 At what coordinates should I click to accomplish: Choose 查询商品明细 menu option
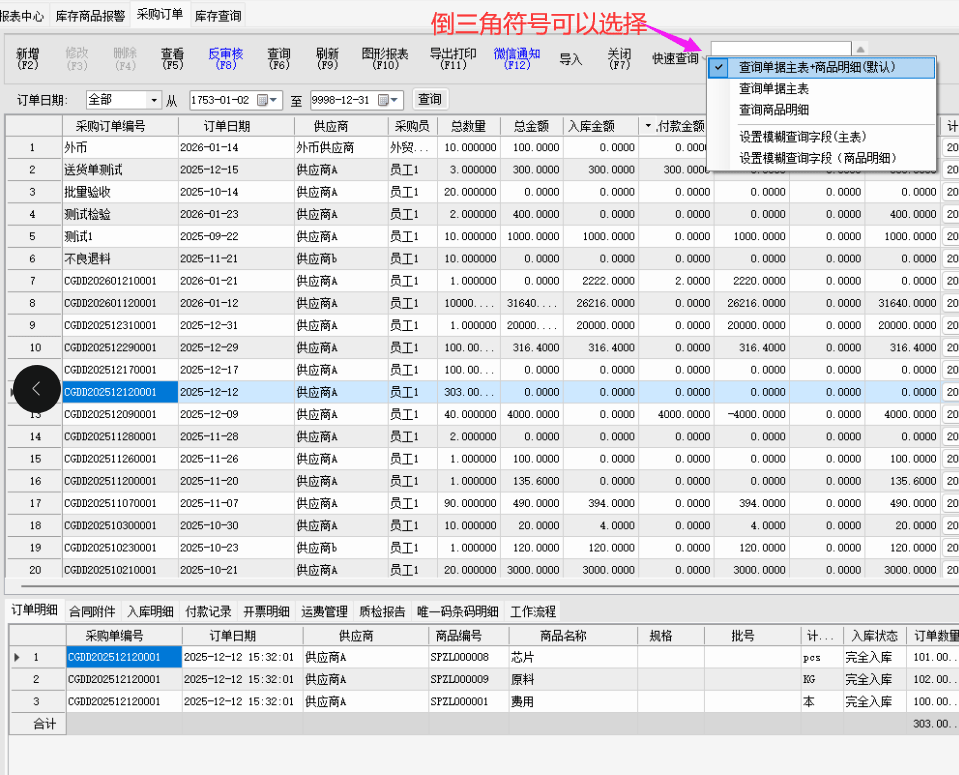pos(773,110)
